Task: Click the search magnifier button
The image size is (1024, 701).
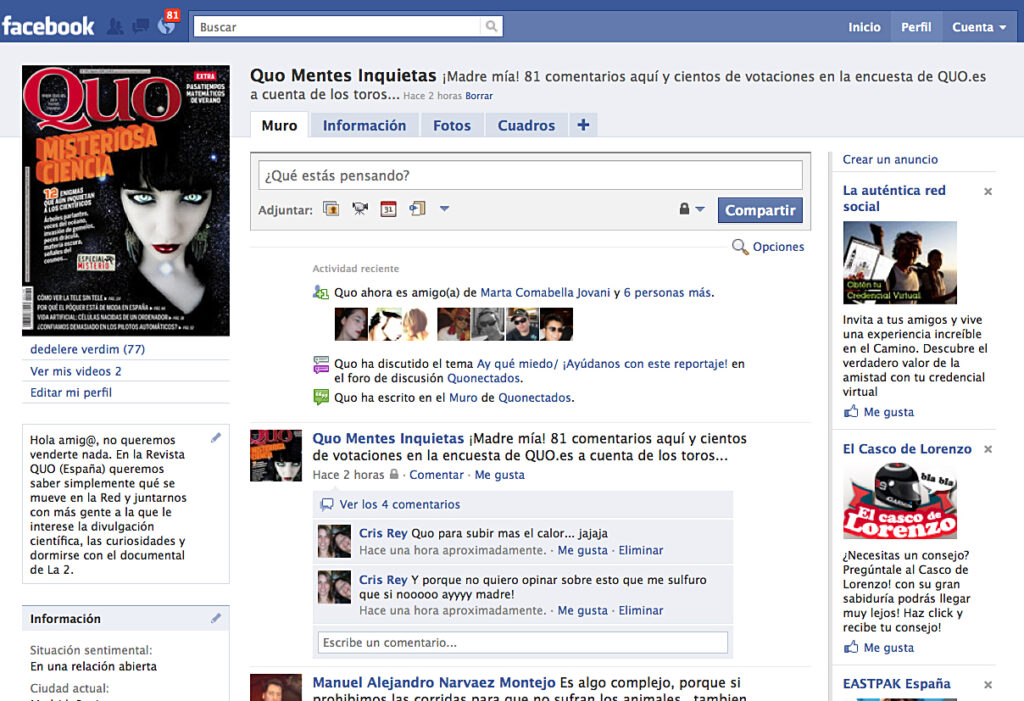Action: (491, 26)
